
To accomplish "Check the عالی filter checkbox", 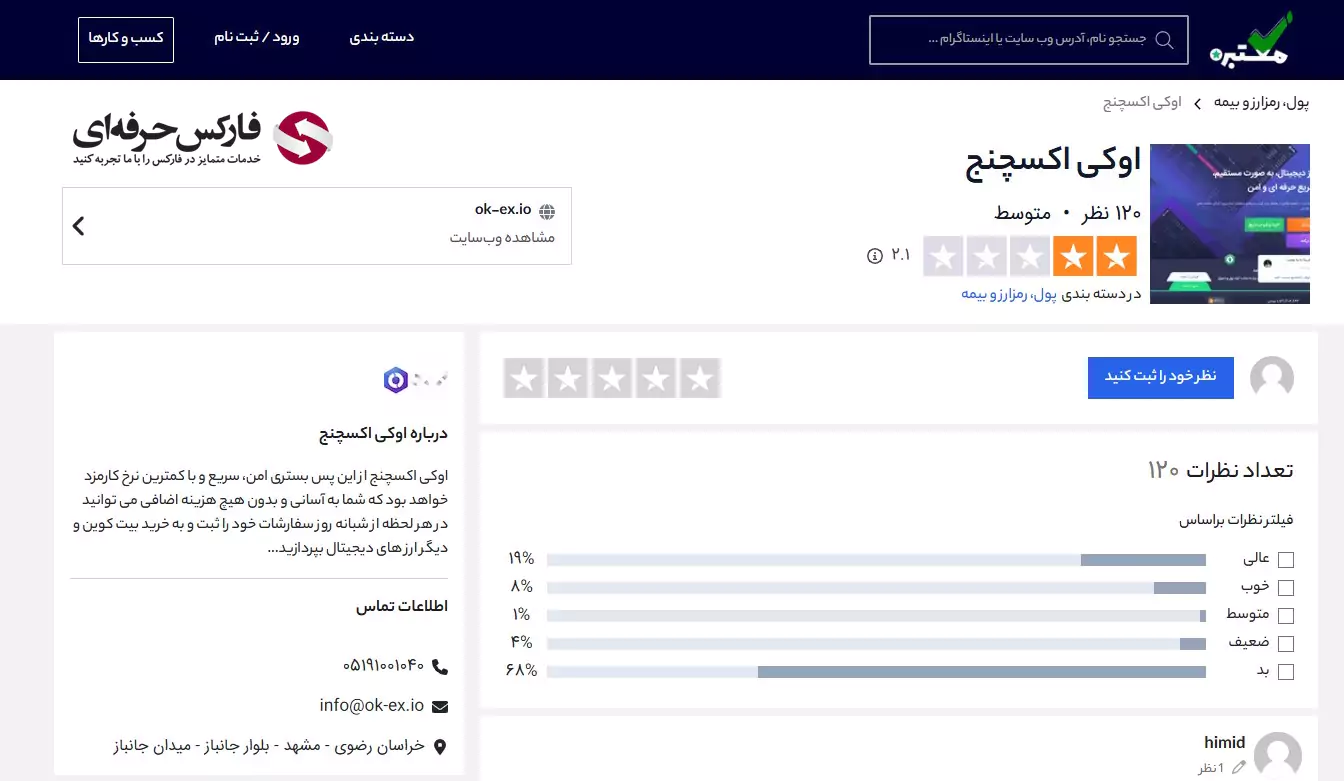I will (x=1286, y=560).
